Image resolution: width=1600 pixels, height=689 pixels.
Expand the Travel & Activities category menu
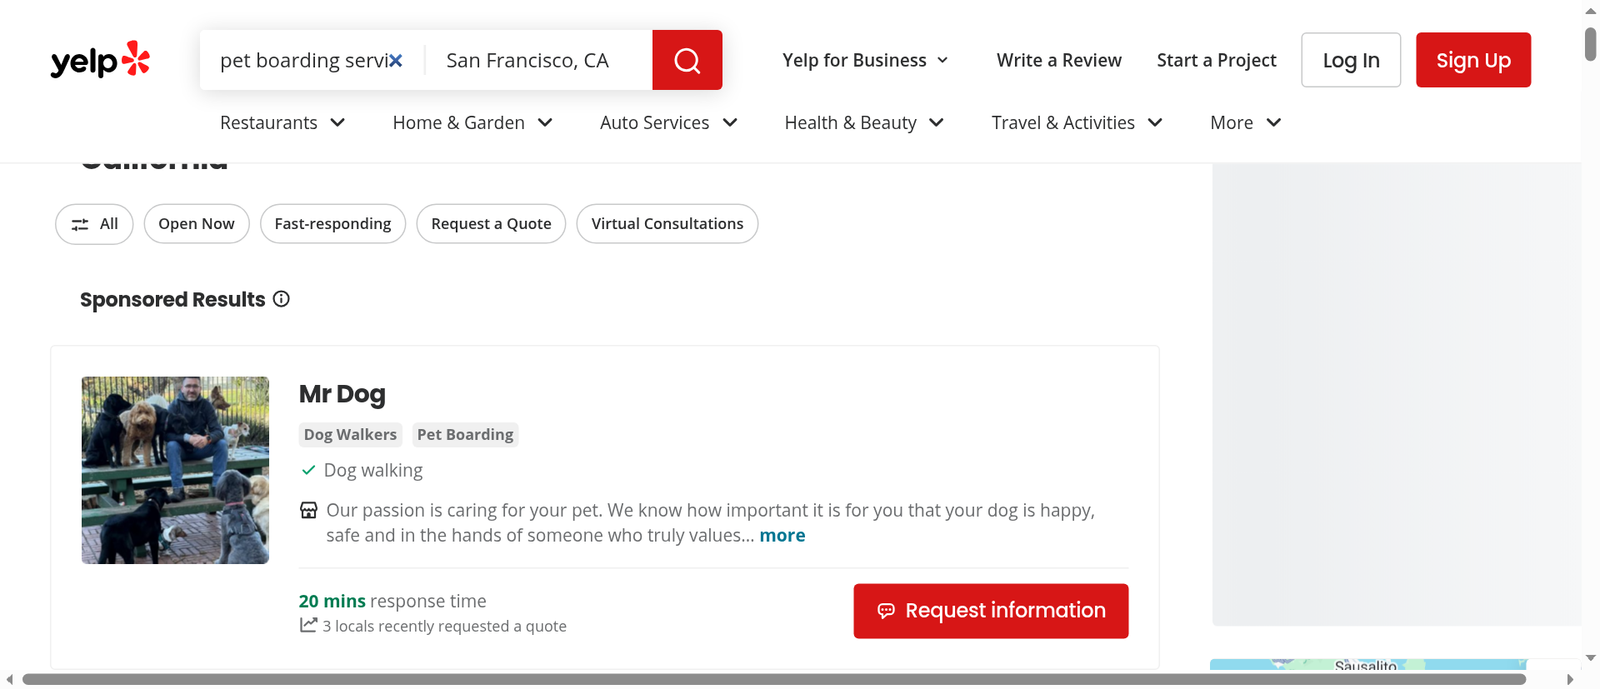click(1077, 122)
